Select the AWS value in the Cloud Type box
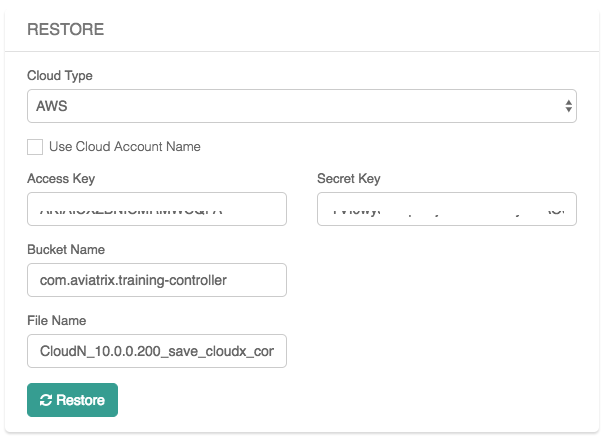This screenshot has height=440, width=606. click(54, 105)
